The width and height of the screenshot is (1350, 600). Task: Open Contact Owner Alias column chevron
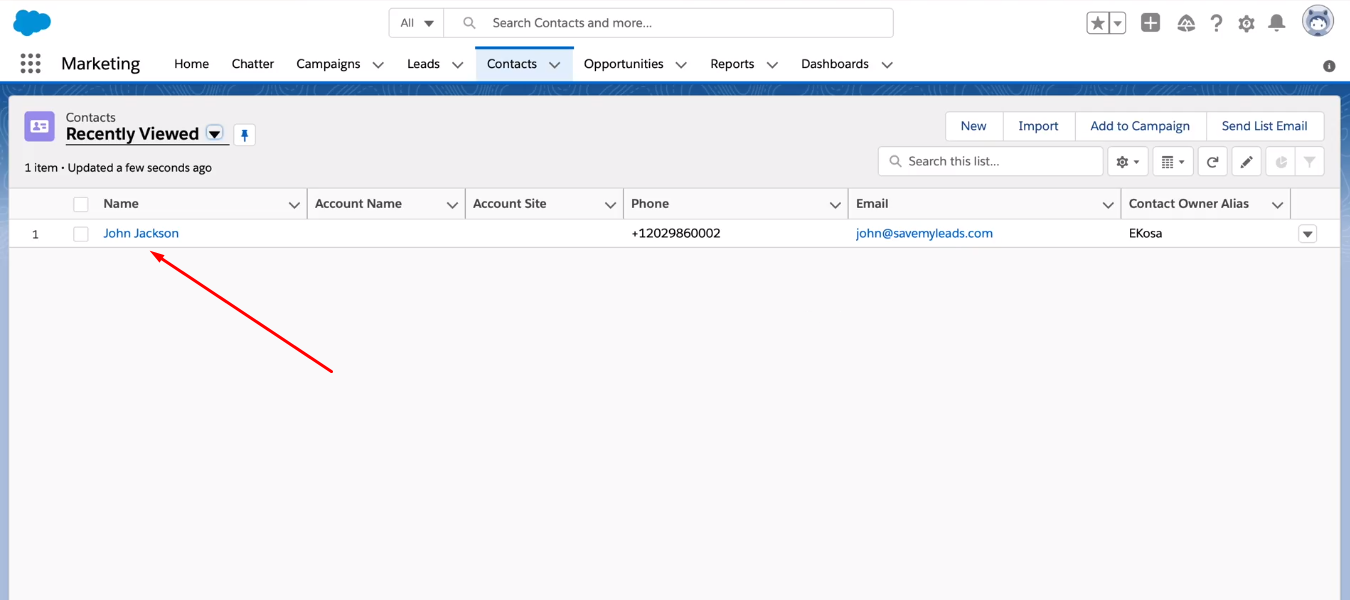click(1277, 205)
